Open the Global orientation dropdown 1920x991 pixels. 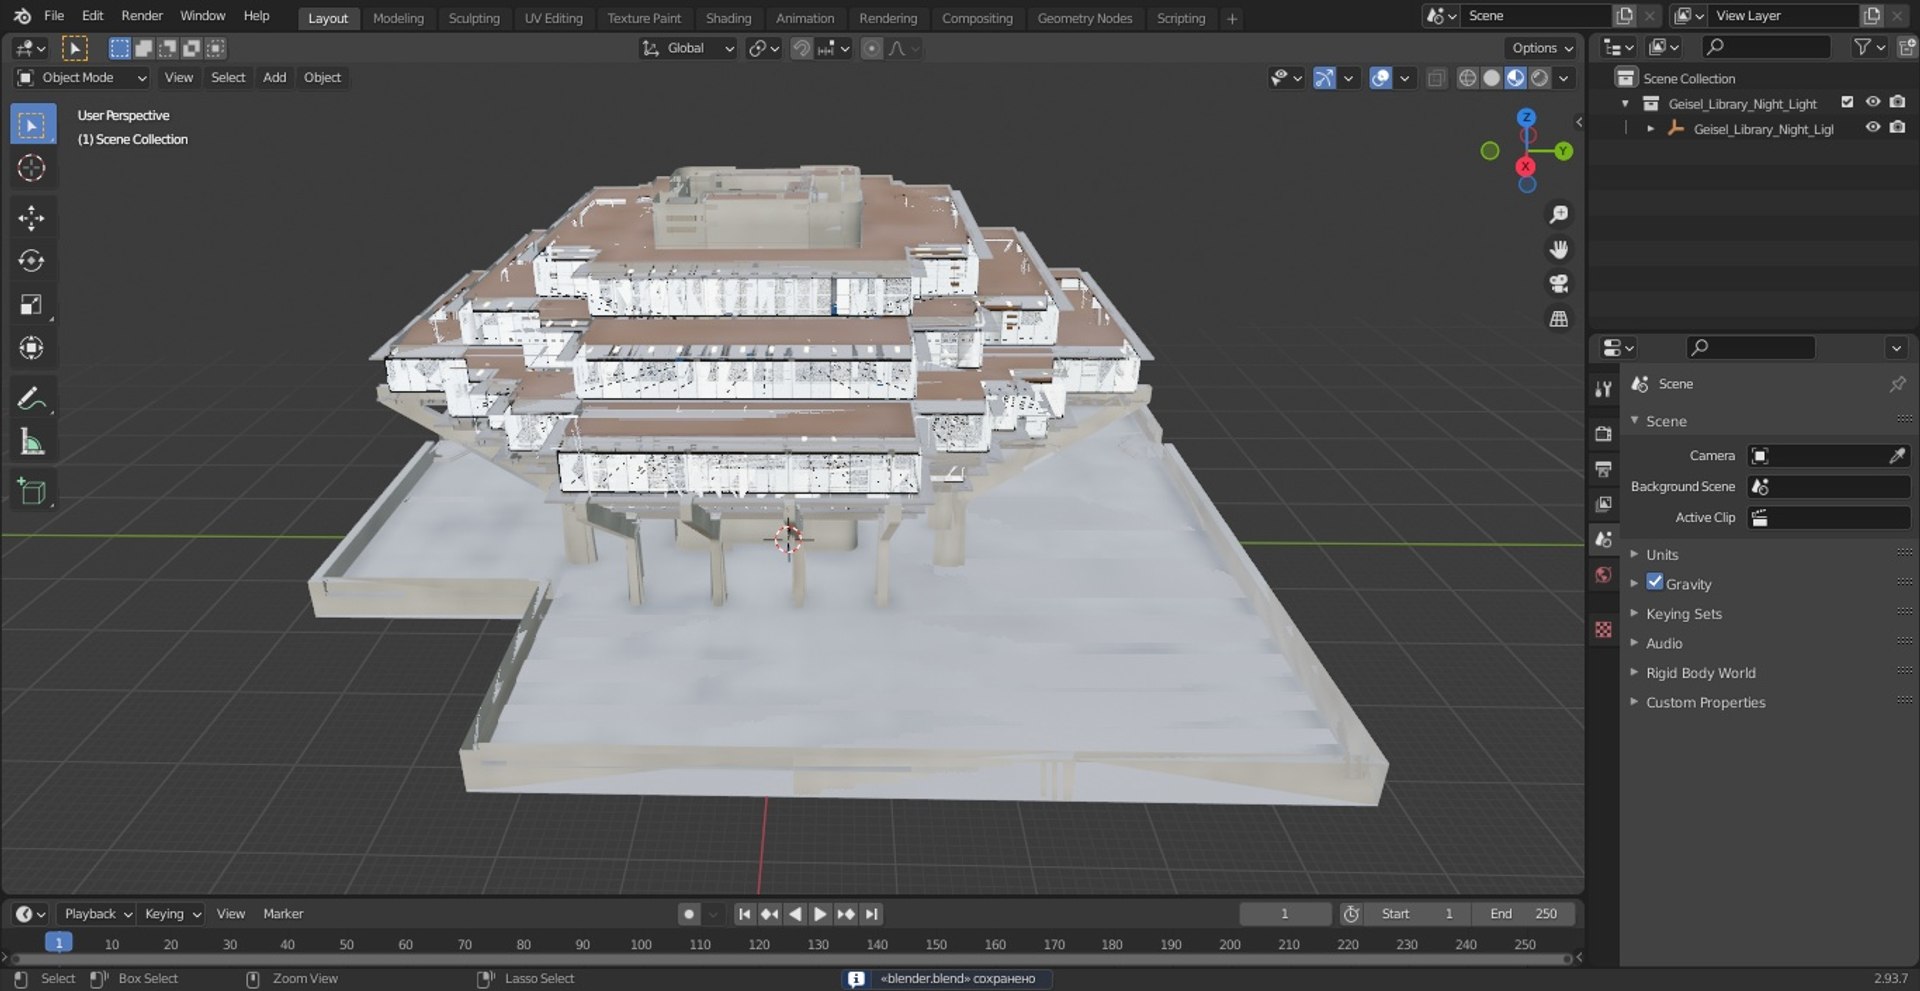pos(688,48)
